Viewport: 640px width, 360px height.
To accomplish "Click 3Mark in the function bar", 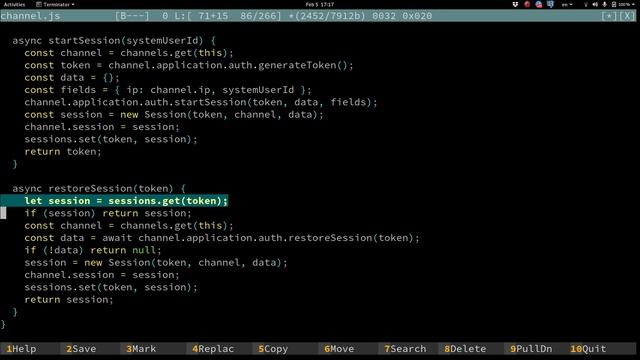I will (141, 349).
